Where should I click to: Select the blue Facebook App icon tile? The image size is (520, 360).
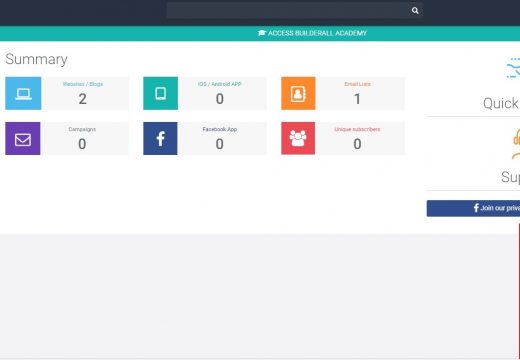[x=160, y=138]
